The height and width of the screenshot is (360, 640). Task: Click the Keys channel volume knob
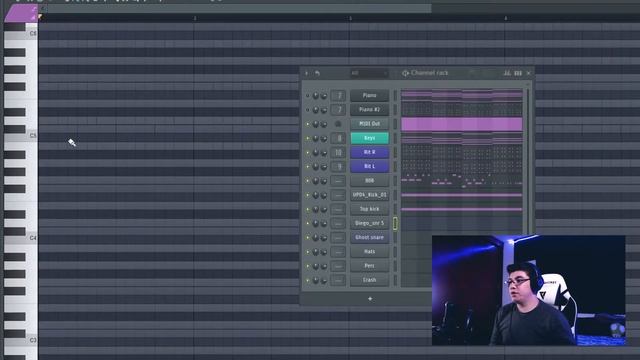(324, 139)
